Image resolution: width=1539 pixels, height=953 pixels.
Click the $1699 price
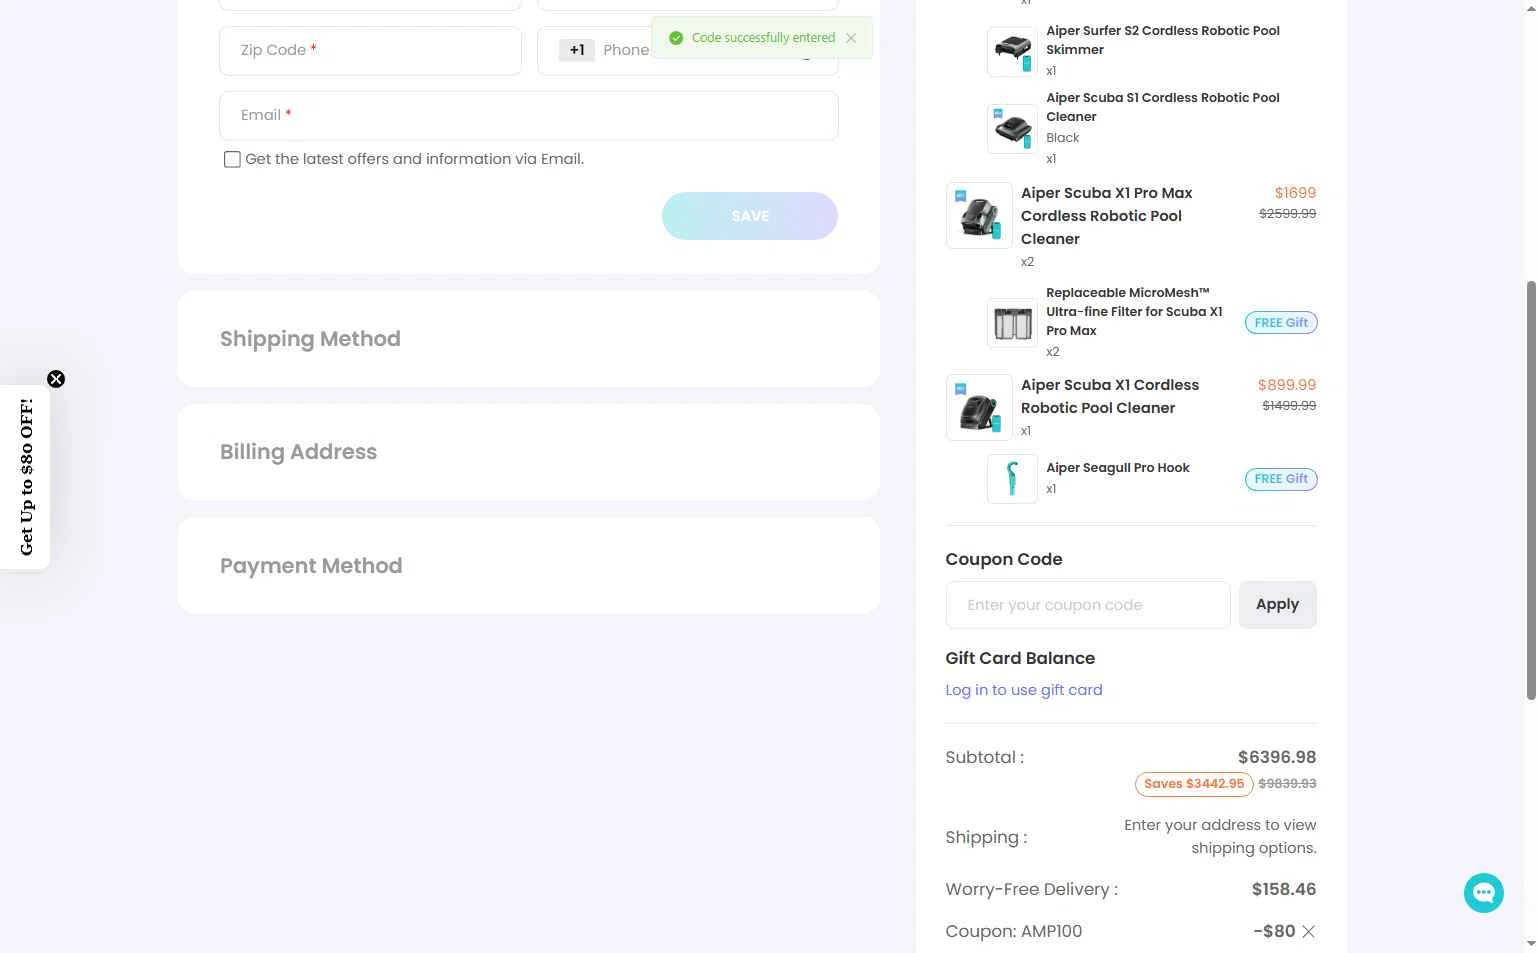tap(1295, 193)
